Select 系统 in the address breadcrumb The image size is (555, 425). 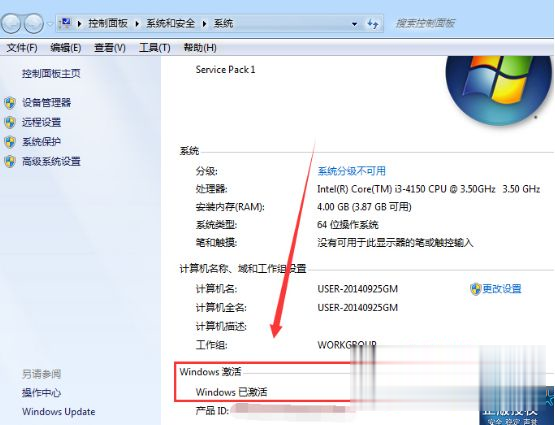[x=223, y=24]
